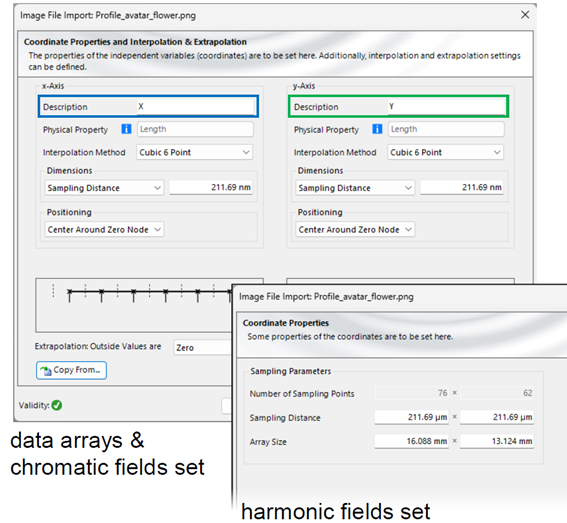Click x-Axis Physical Property Length field

pyautogui.click(x=195, y=129)
